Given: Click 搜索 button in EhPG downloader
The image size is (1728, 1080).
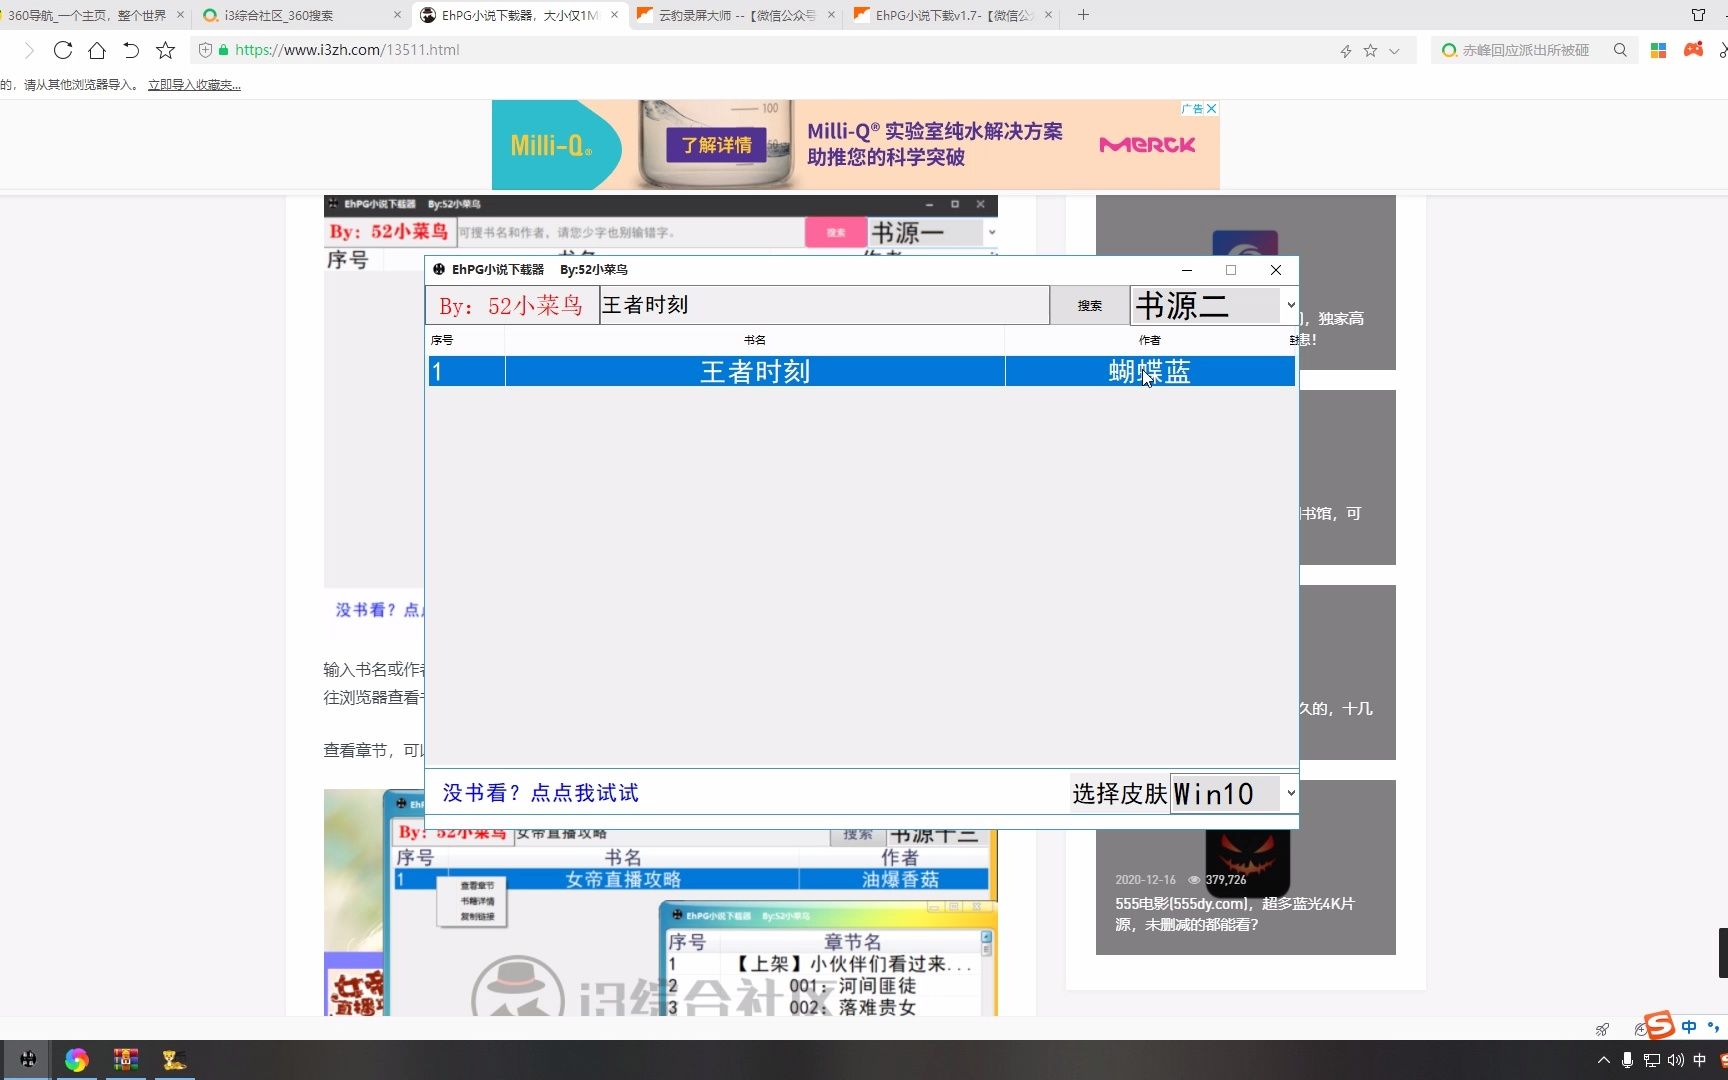Looking at the screenshot, I should [x=1090, y=305].
